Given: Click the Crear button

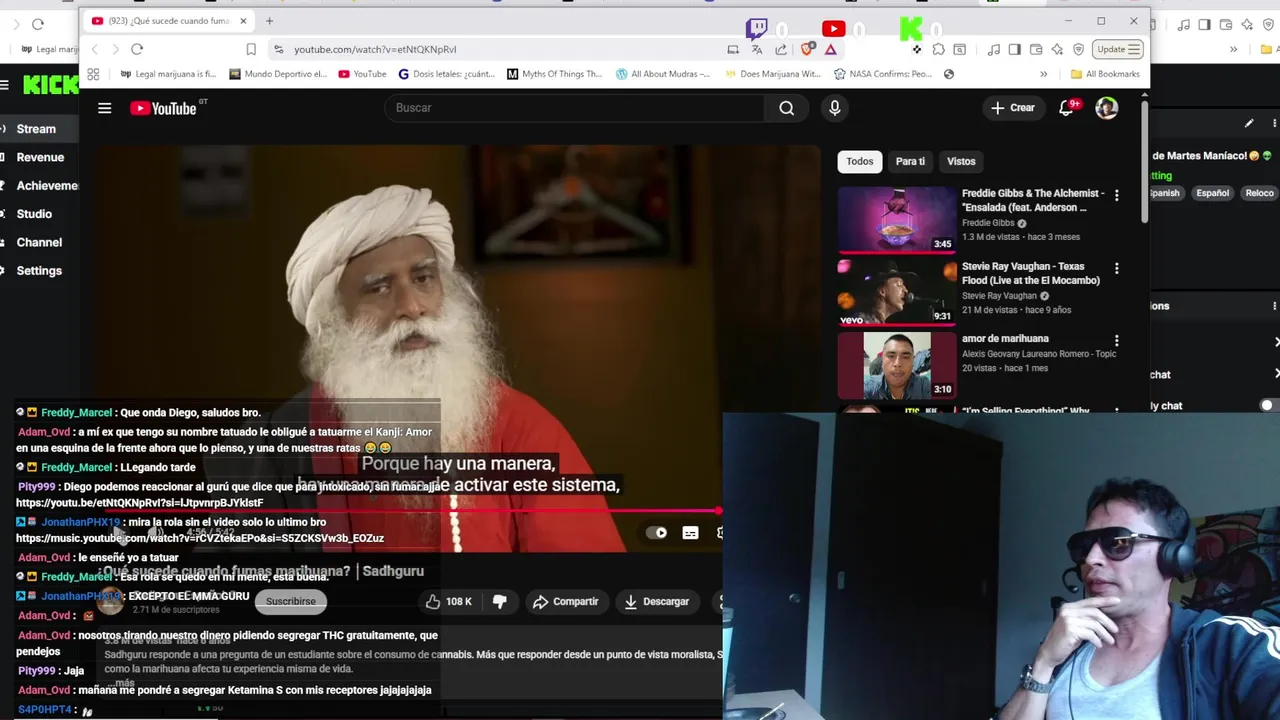Looking at the screenshot, I should click(x=1013, y=108).
